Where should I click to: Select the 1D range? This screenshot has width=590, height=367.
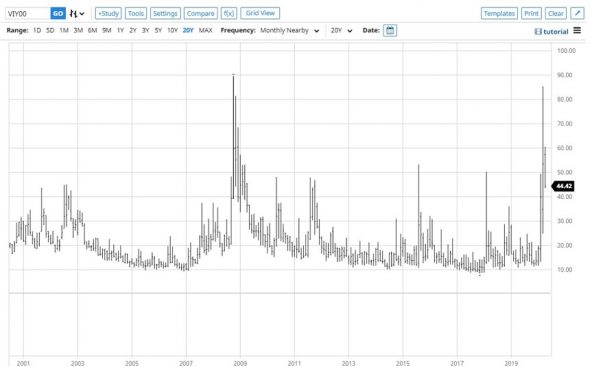[37, 30]
